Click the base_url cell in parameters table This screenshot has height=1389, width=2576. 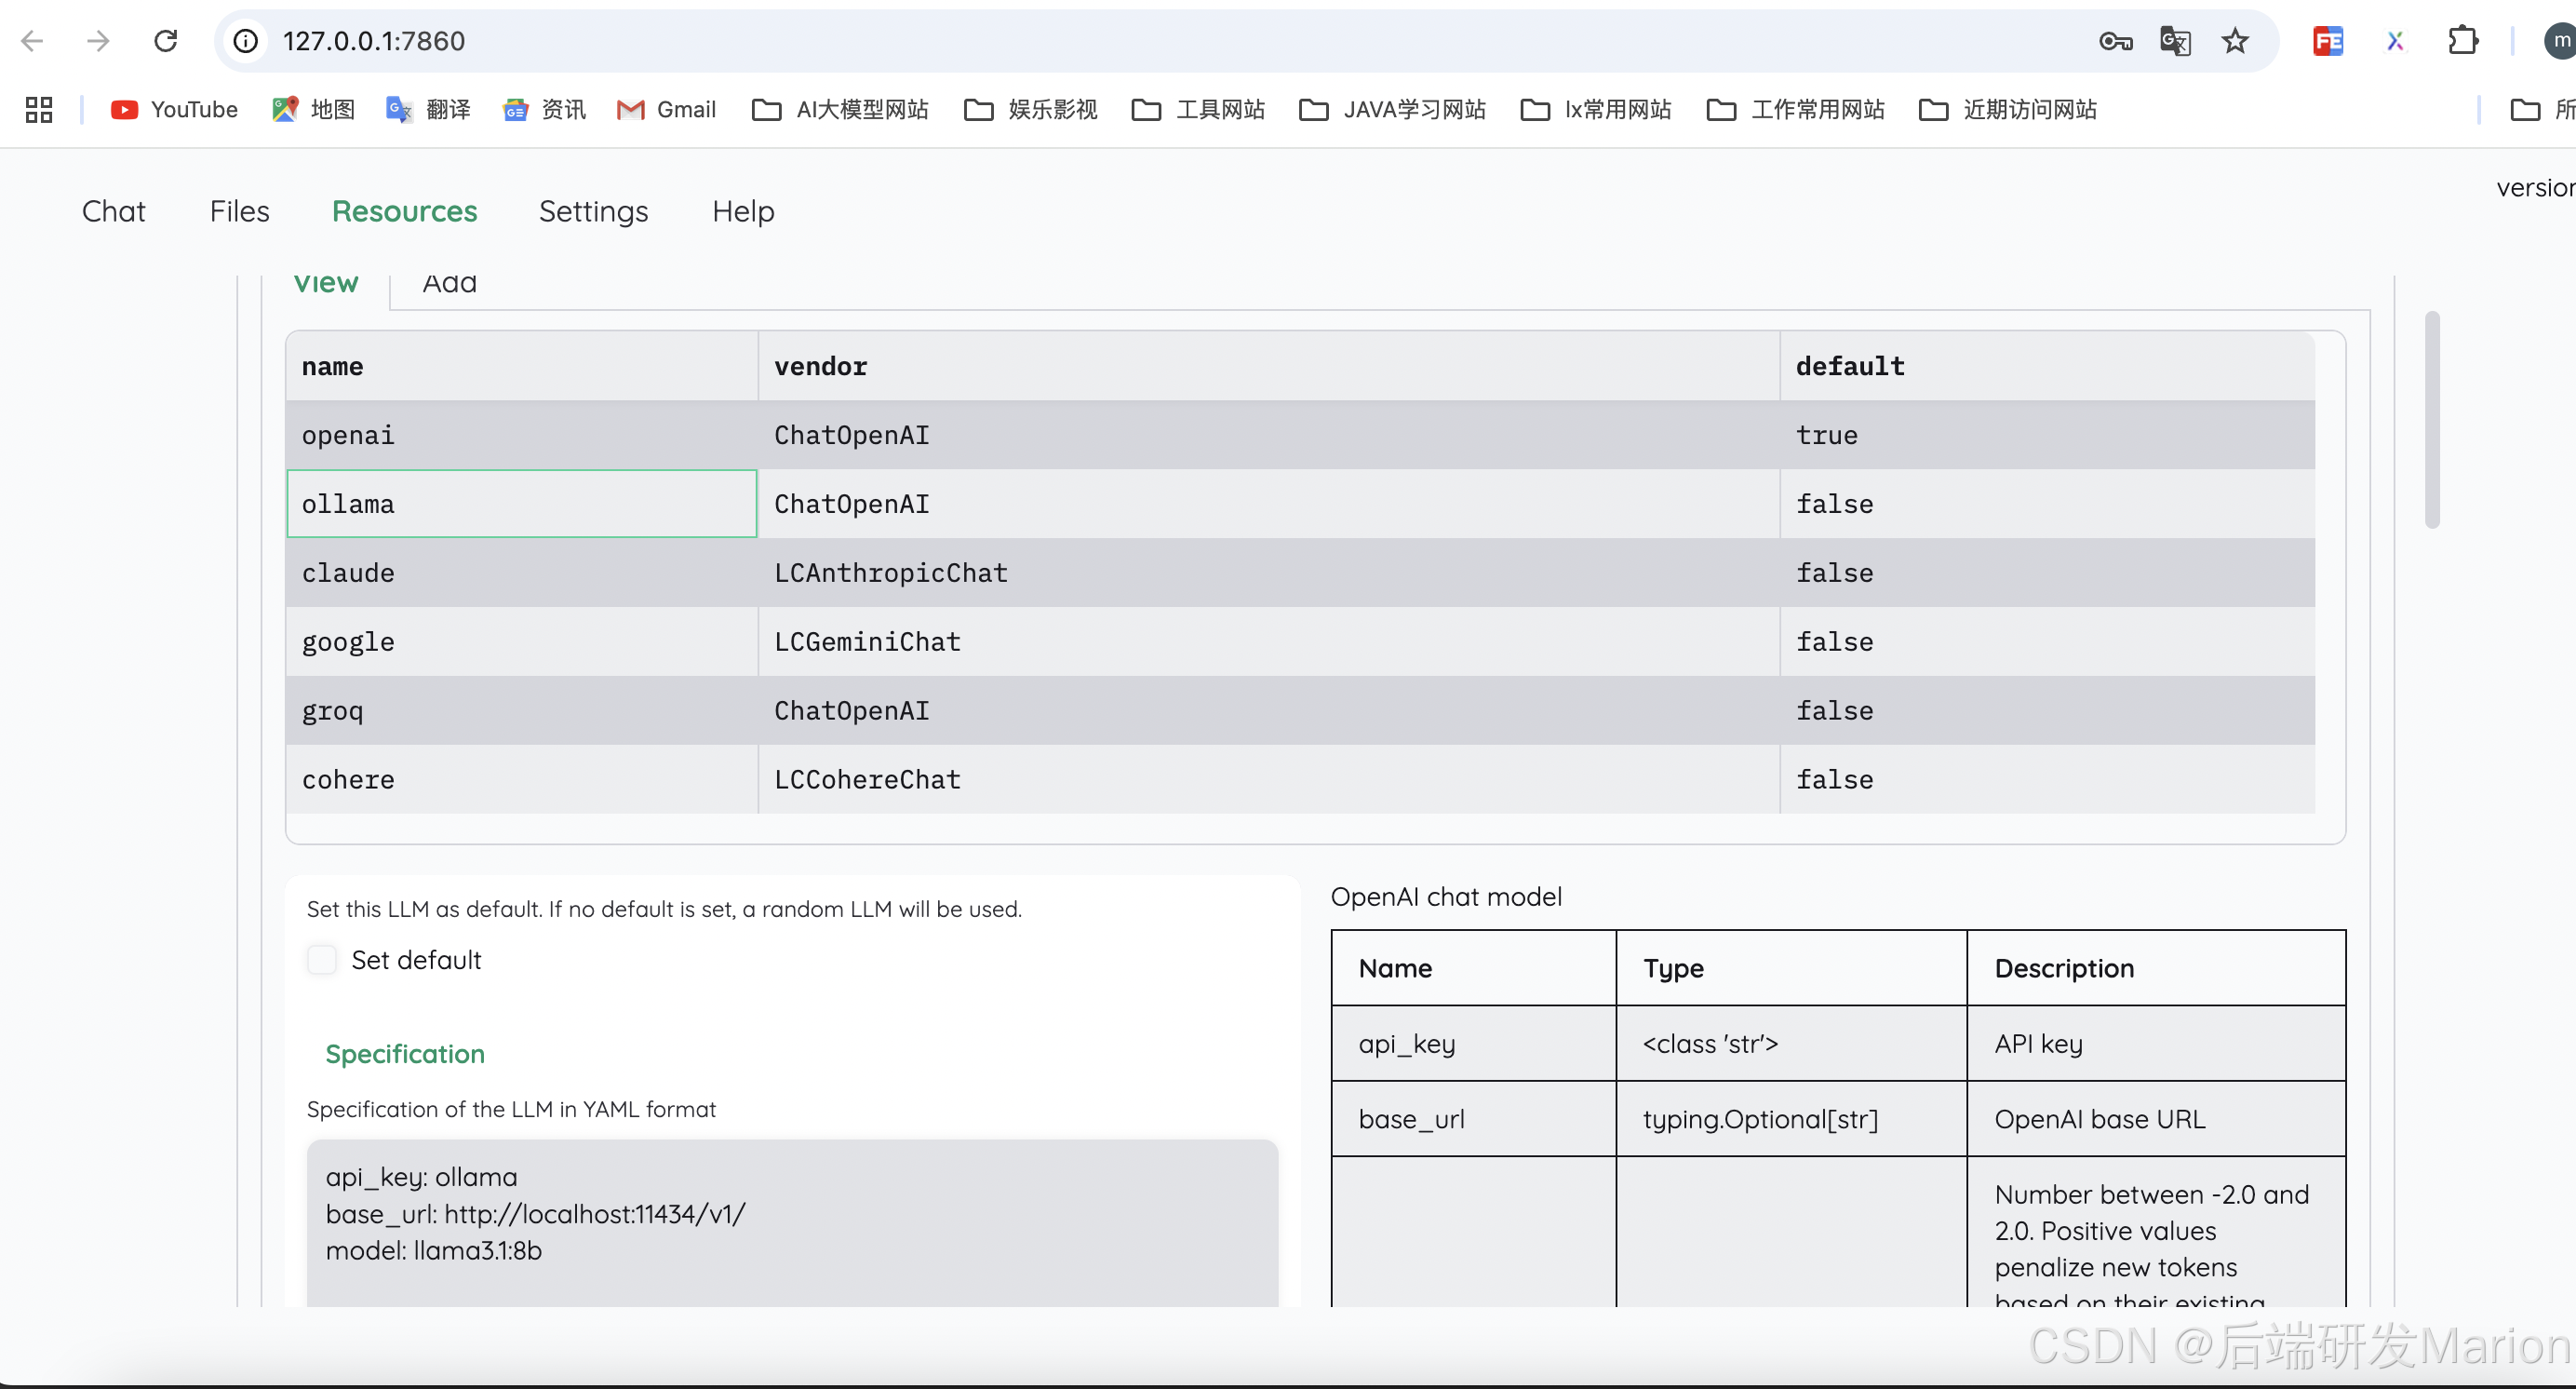tap(1473, 1119)
